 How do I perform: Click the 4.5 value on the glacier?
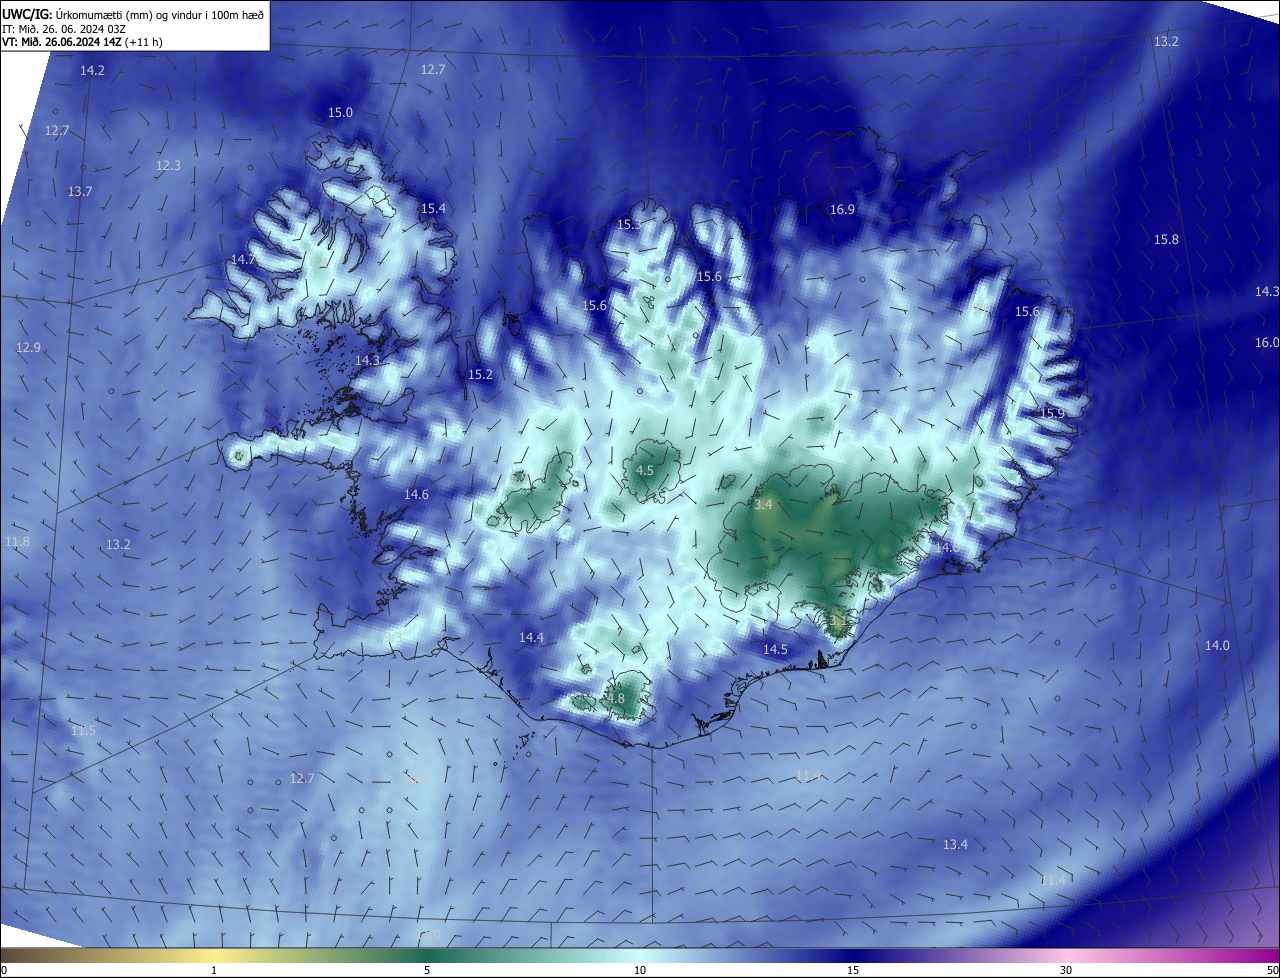(x=645, y=471)
